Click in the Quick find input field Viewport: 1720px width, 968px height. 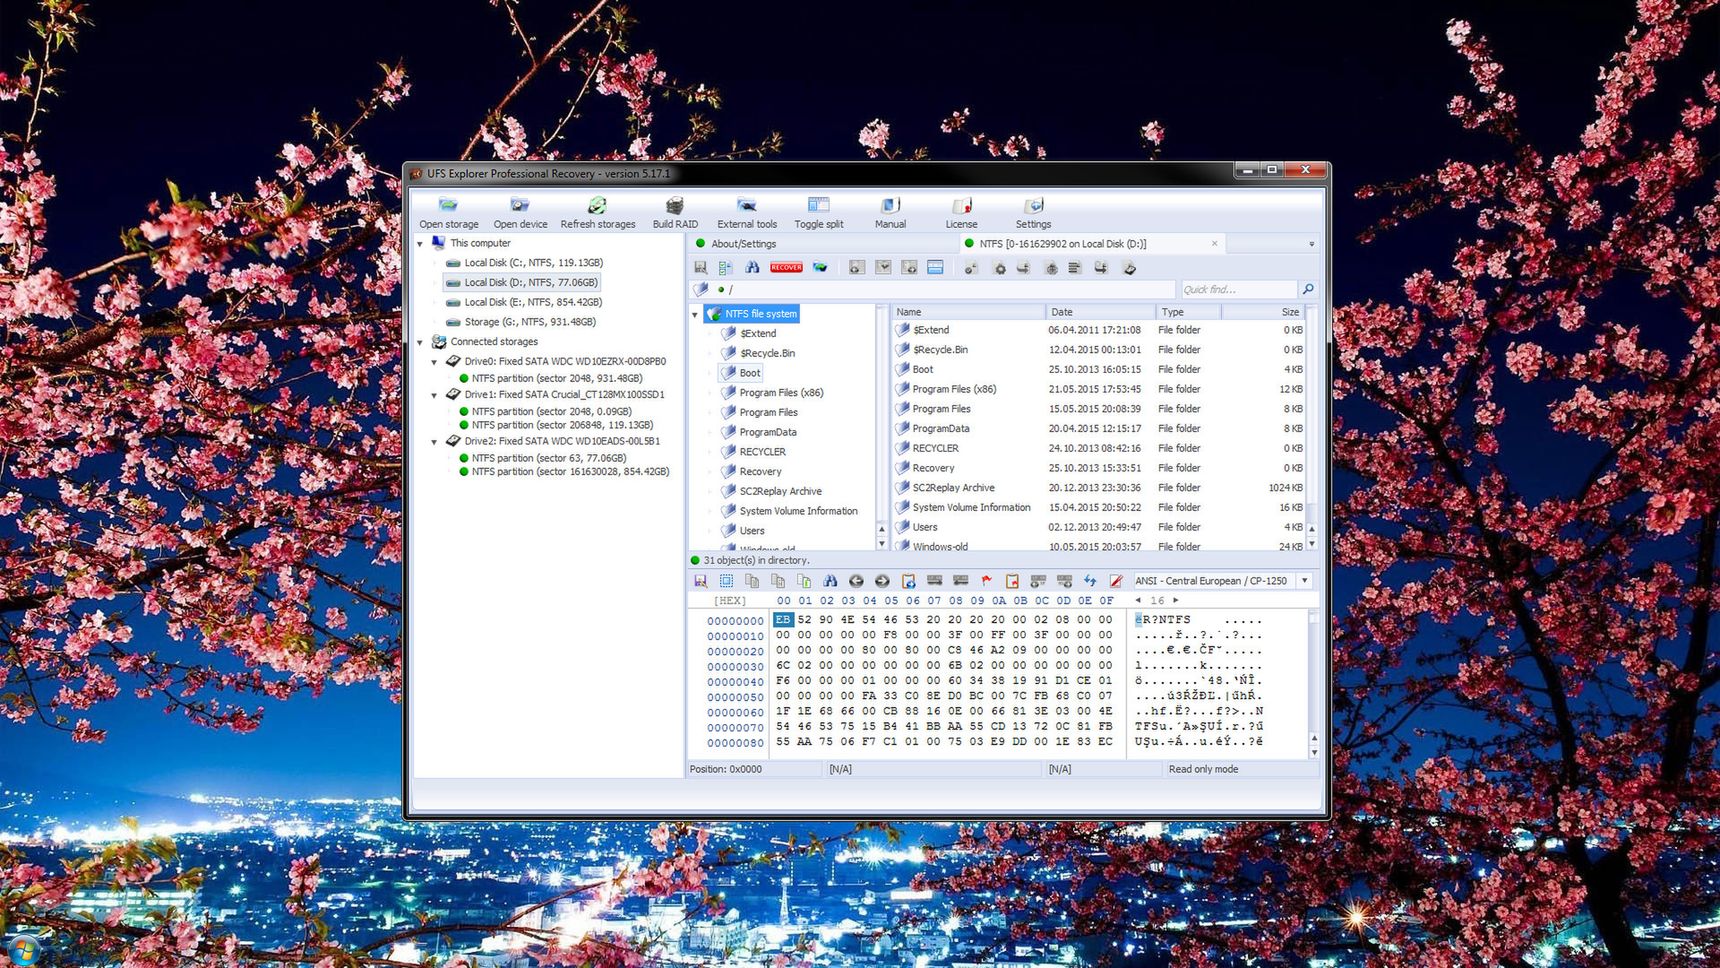click(1238, 289)
